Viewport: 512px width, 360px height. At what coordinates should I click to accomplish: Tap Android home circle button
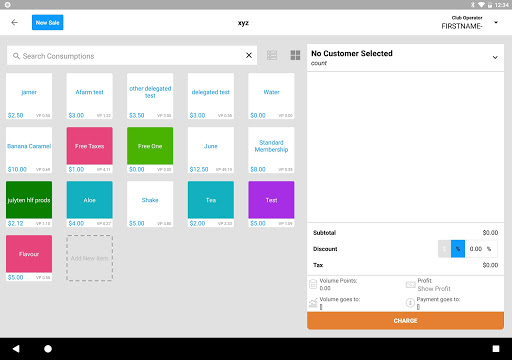point(48,349)
